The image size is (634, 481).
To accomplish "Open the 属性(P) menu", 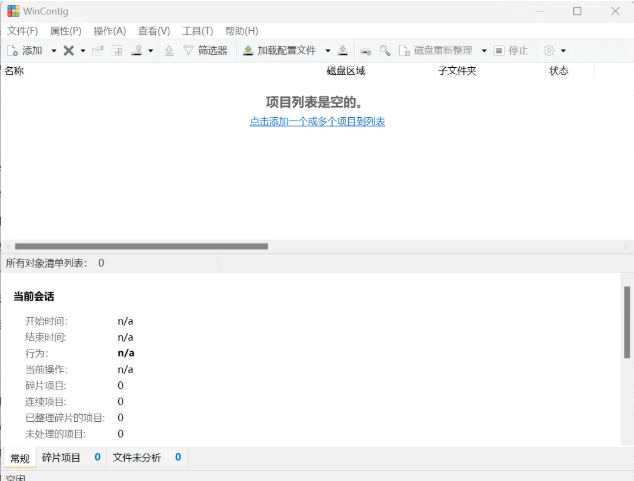I will (x=66, y=31).
